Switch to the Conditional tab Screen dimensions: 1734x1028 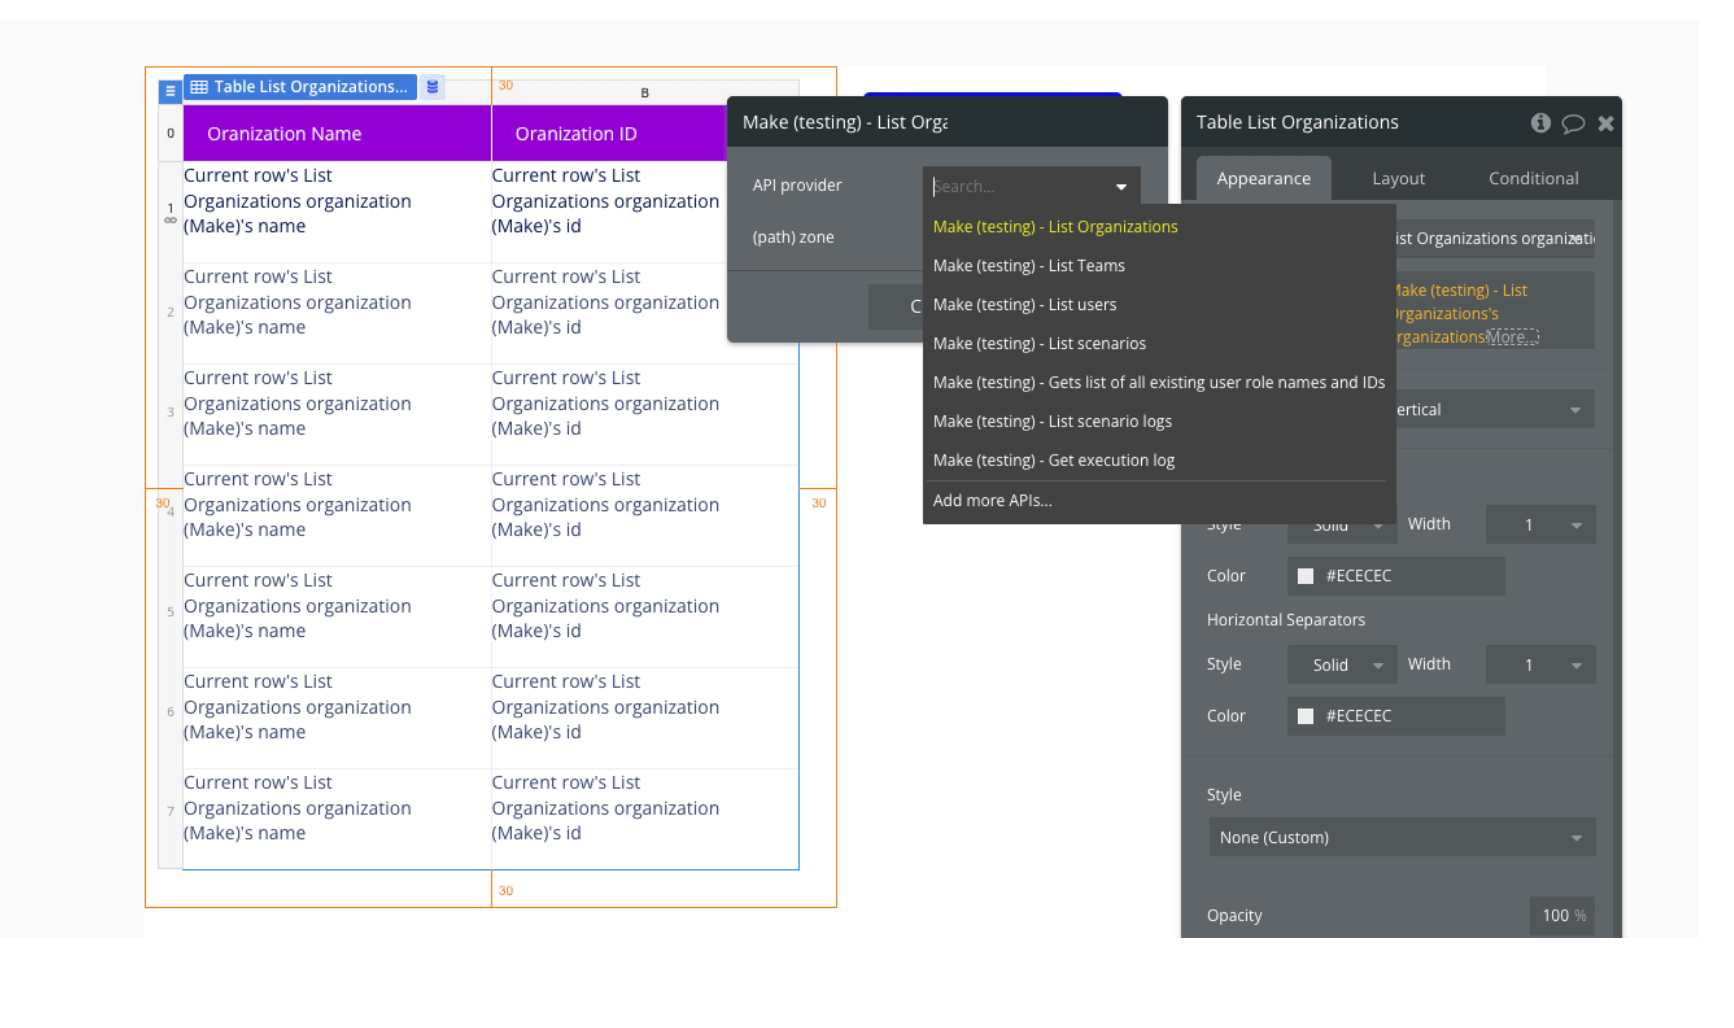point(1533,178)
